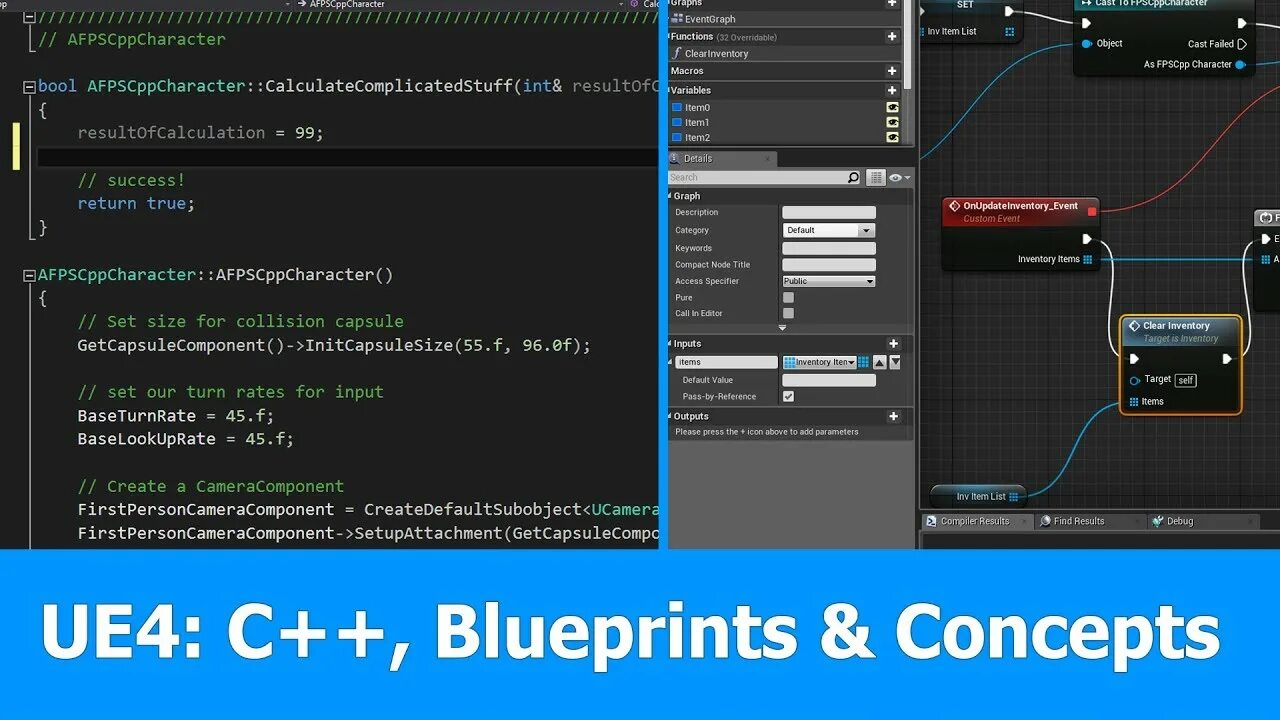This screenshot has height=720, width=1280.
Task: Move items input up arrow
Action: coord(879,362)
